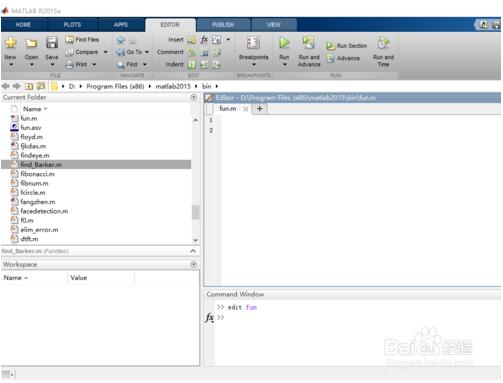Add a new editor tab with plus
The image size is (503, 383).
(x=259, y=109)
